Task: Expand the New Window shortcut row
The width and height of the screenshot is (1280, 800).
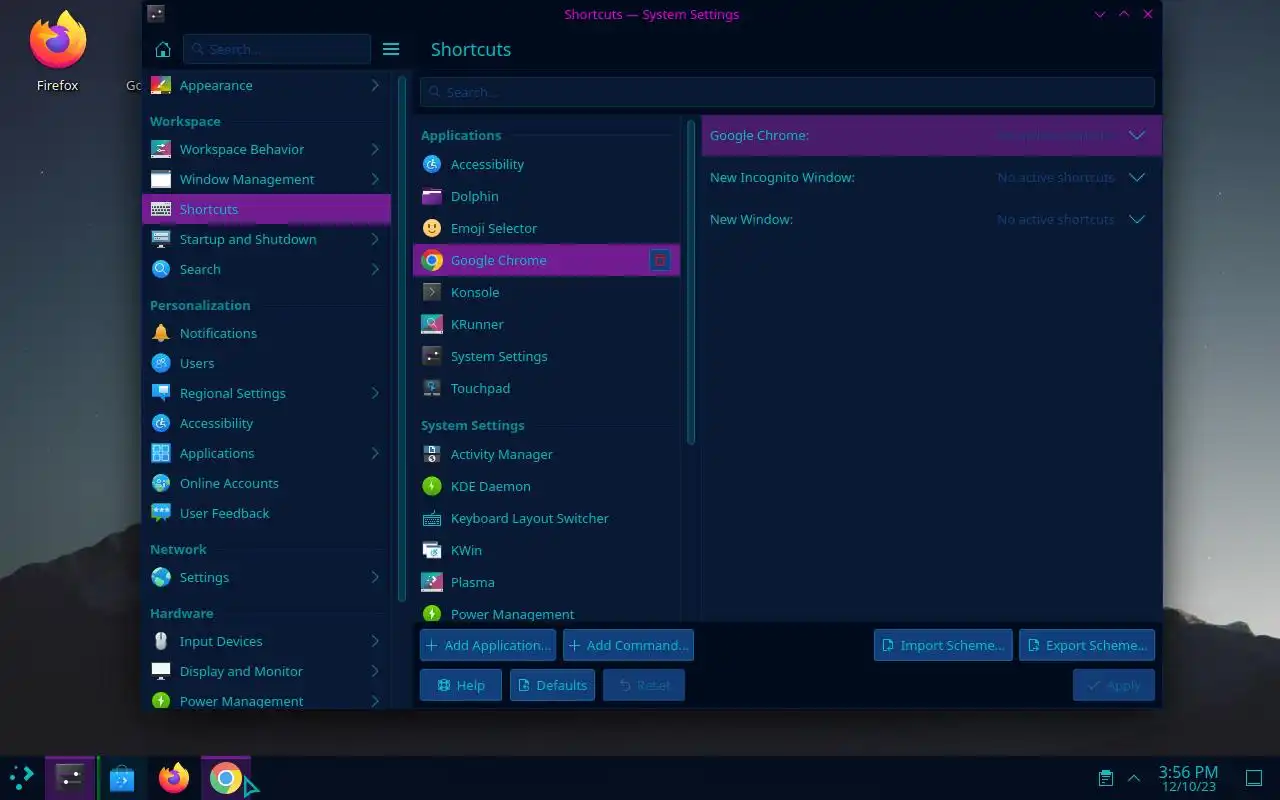Action: tap(1137, 219)
